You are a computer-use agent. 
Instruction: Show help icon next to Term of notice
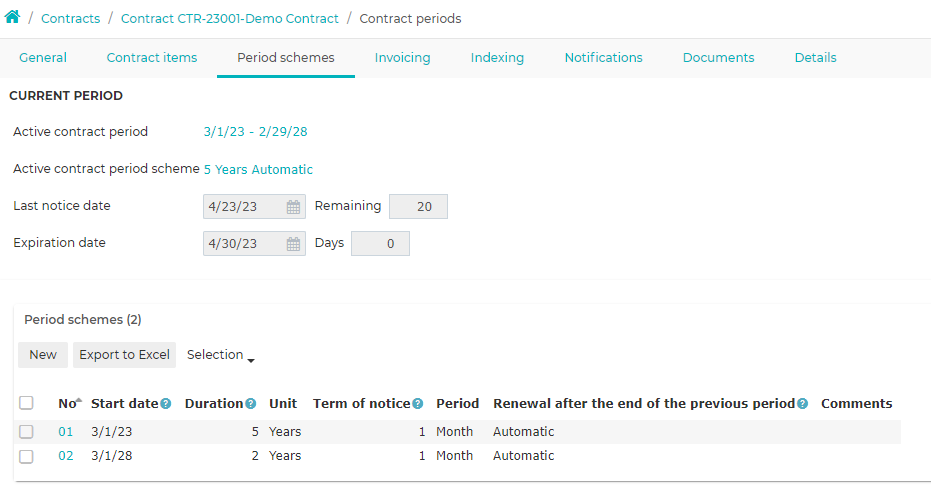point(418,404)
